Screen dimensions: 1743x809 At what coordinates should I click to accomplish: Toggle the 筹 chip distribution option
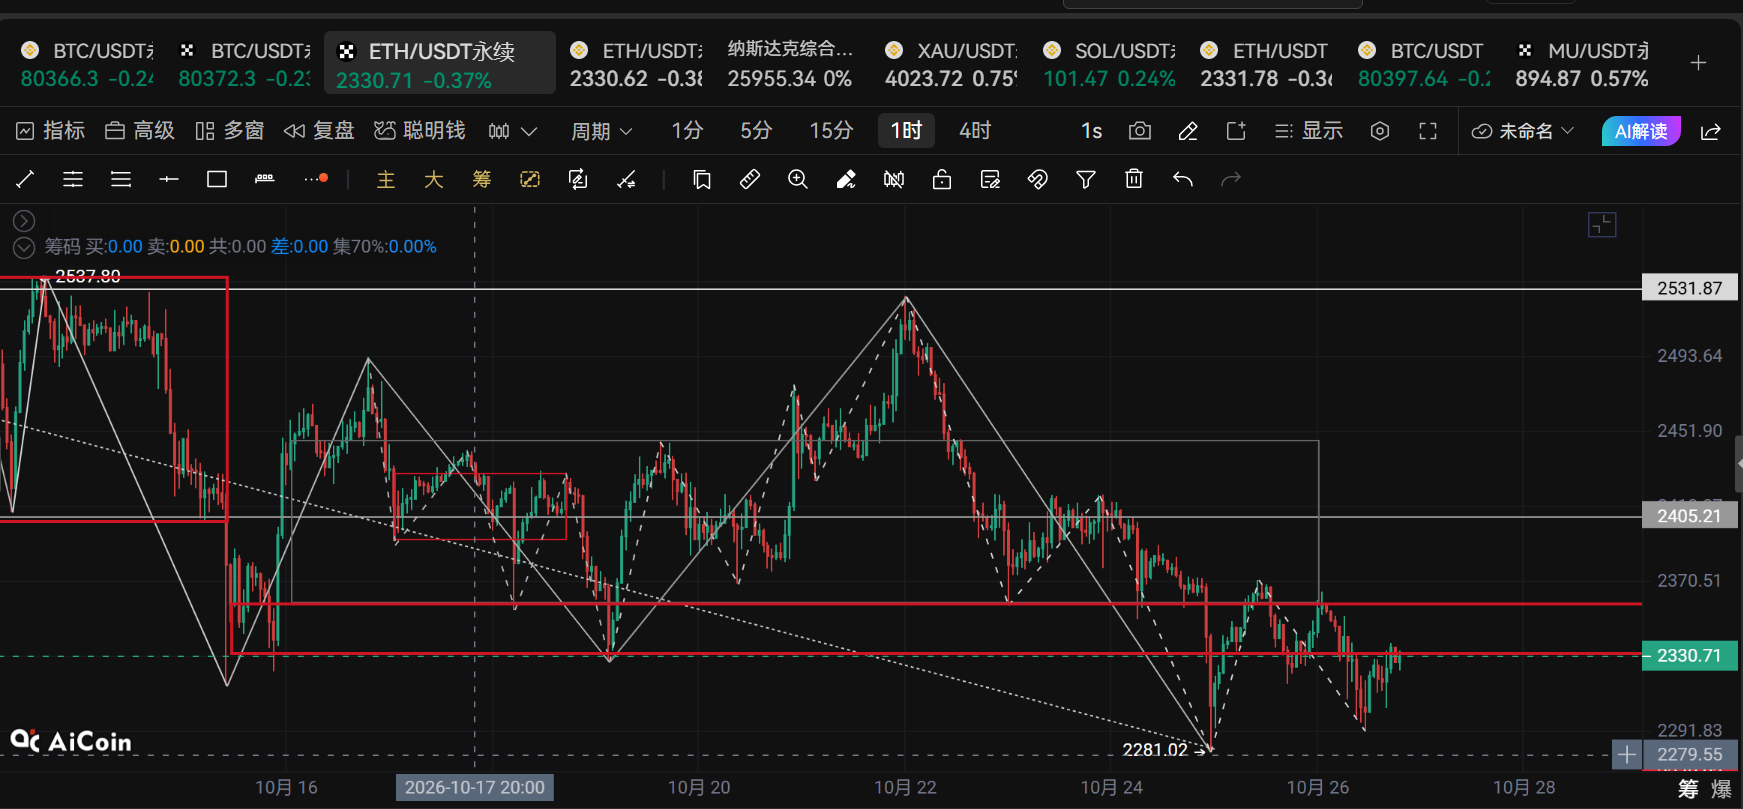click(x=482, y=179)
